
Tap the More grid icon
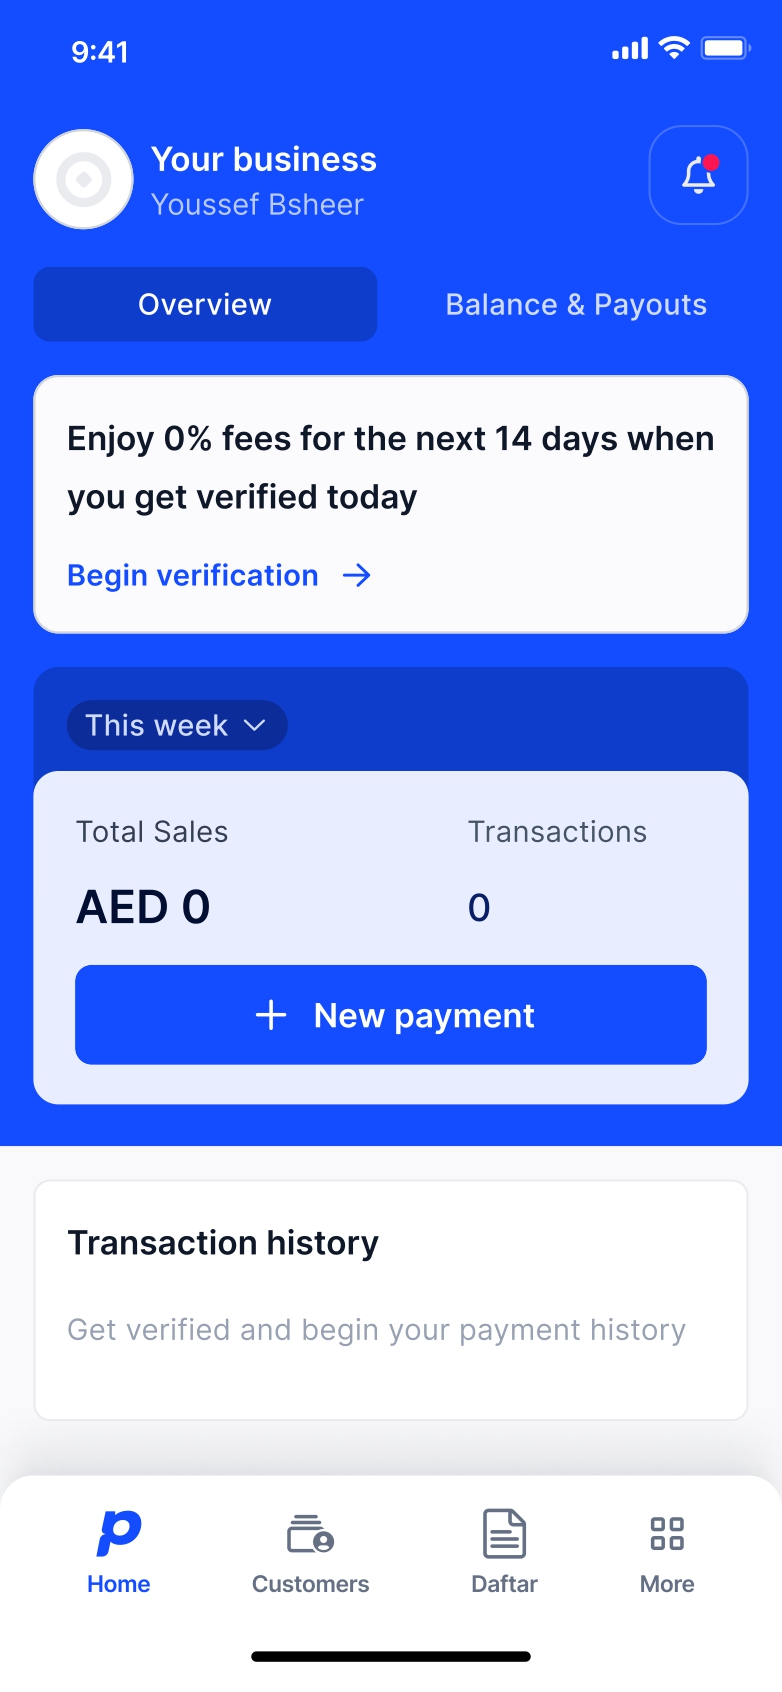pos(667,1534)
